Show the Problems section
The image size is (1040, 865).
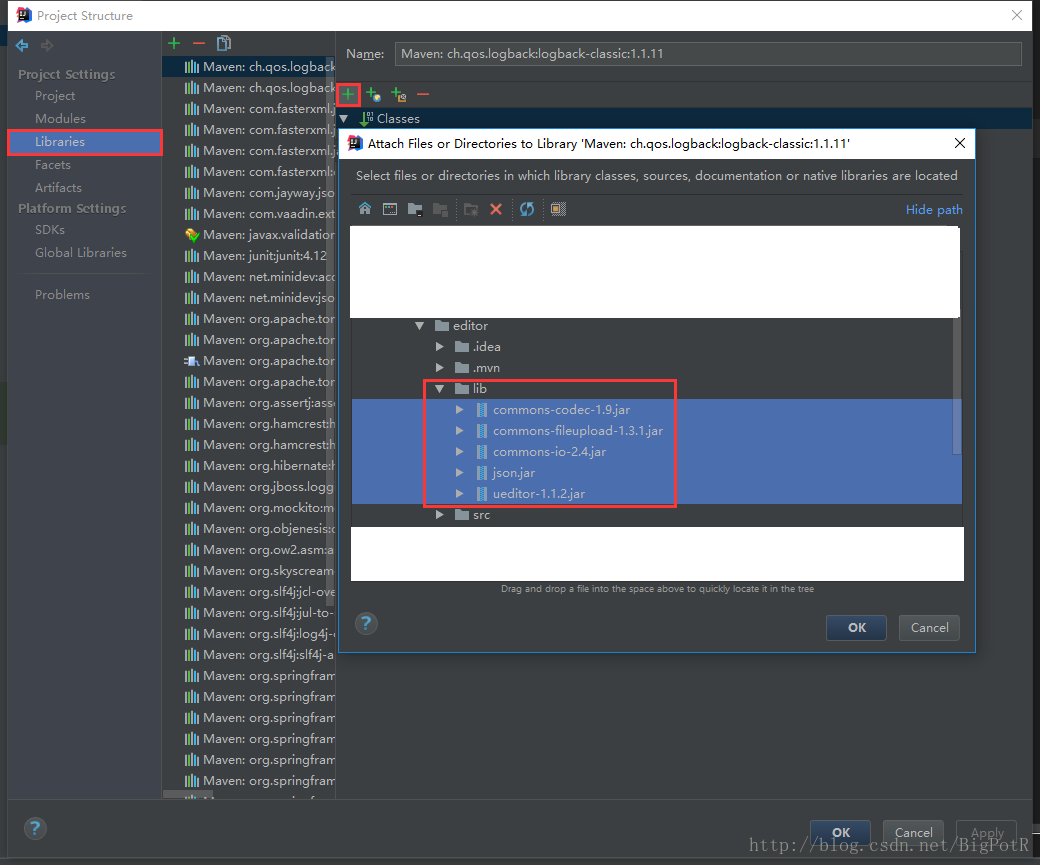(62, 295)
